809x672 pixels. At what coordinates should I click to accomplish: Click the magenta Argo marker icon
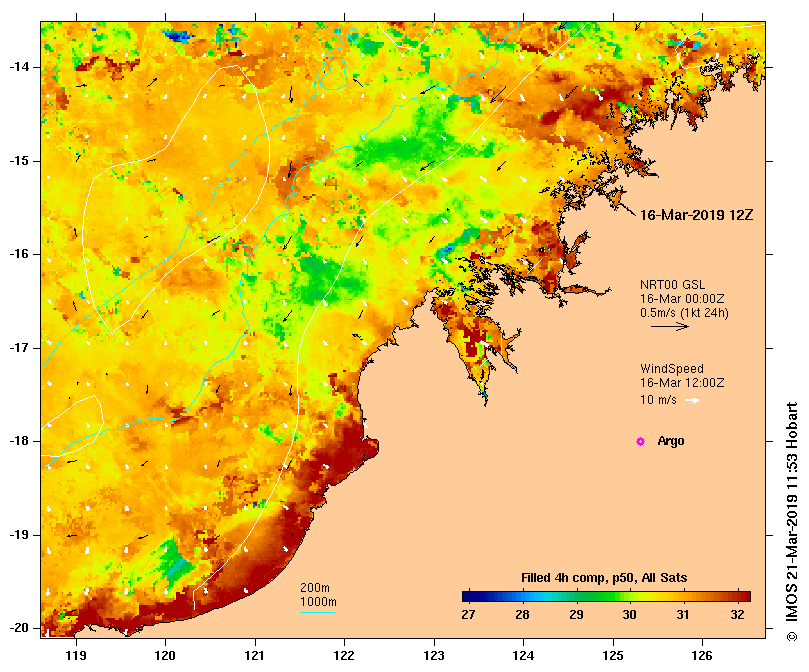pos(640,441)
